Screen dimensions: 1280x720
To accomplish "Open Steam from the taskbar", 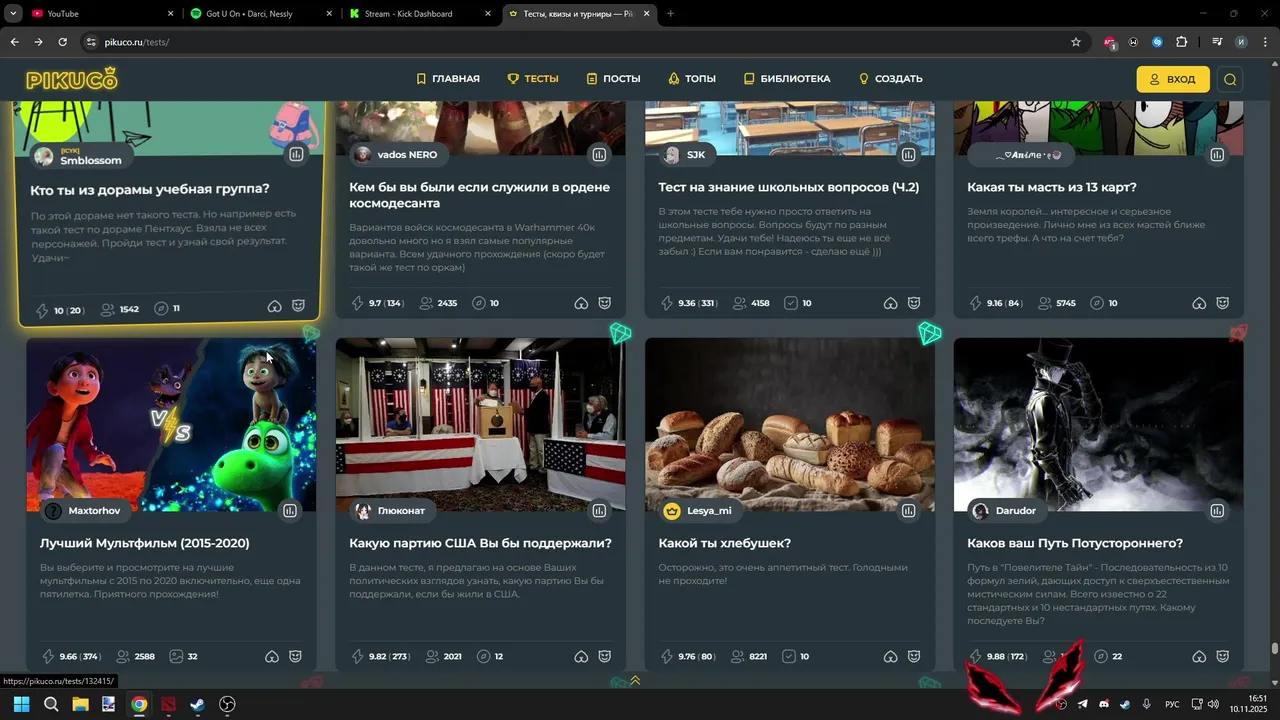I will [x=197, y=704].
